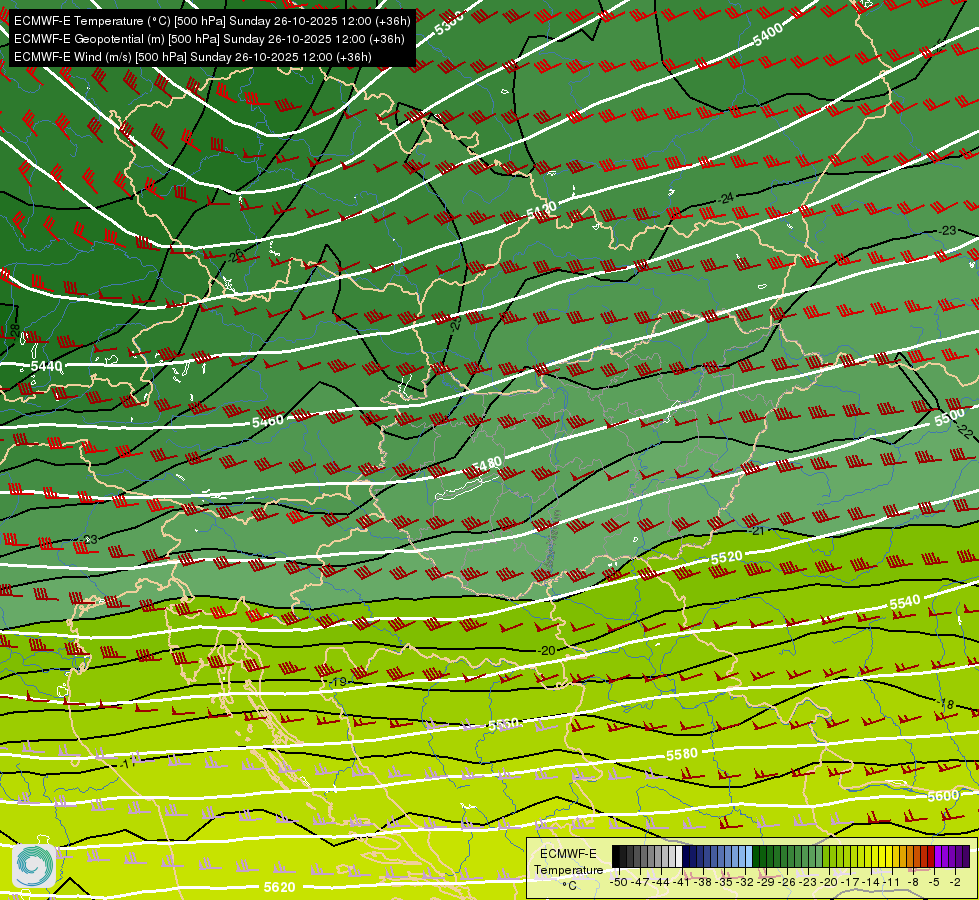
Task: Click the -35 tick label in legend
Action: pyautogui.click(x=724, y=882)
